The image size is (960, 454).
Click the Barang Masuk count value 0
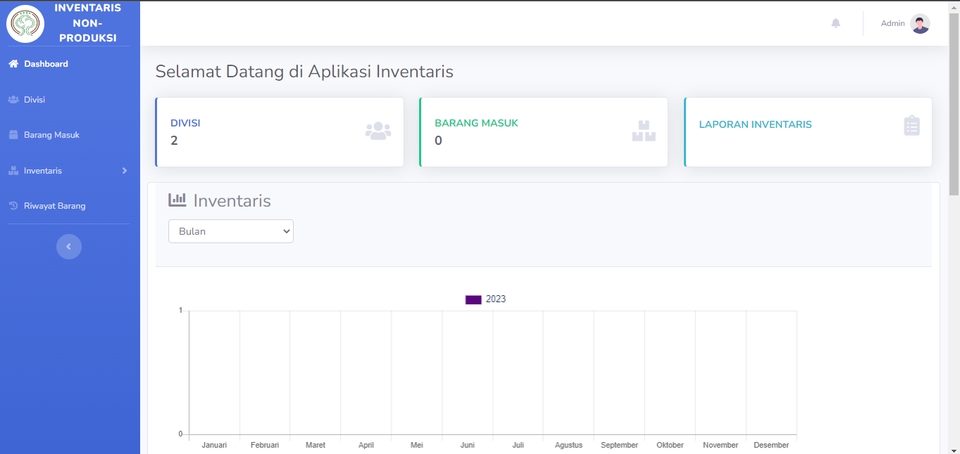438,141
